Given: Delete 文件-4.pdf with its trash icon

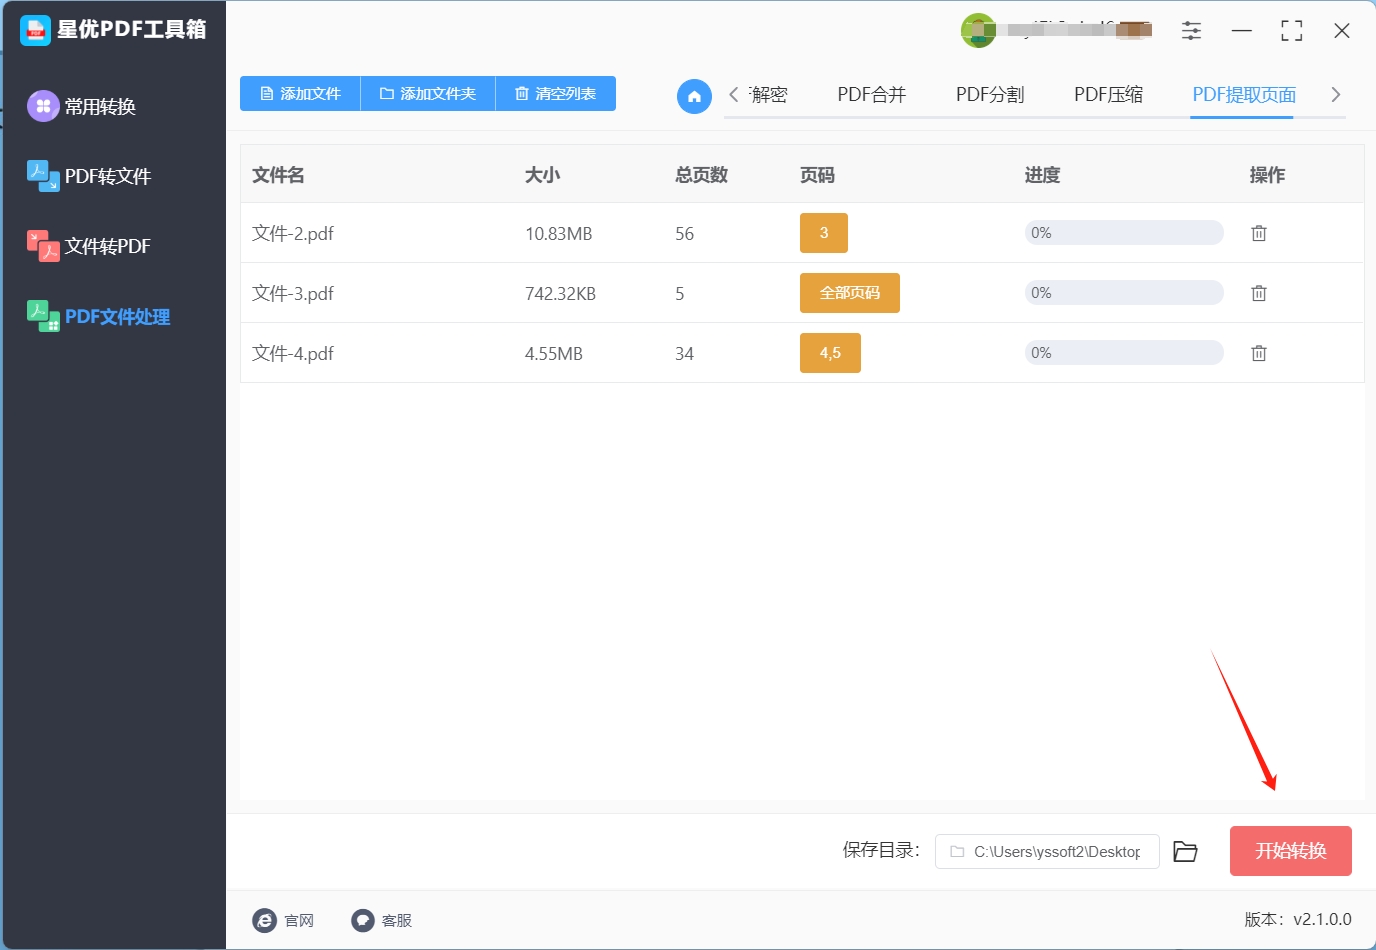Looking at the screenshot, I should click(1259, 353).
